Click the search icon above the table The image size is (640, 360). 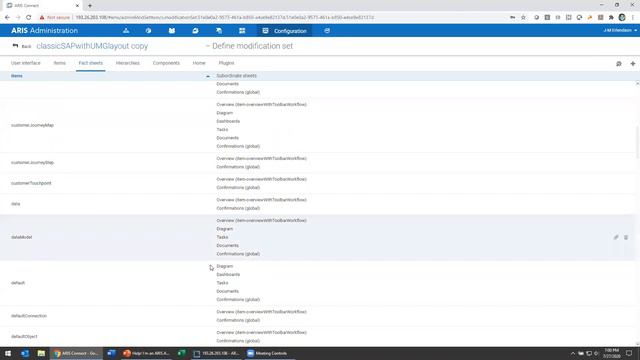pos(619,64)
